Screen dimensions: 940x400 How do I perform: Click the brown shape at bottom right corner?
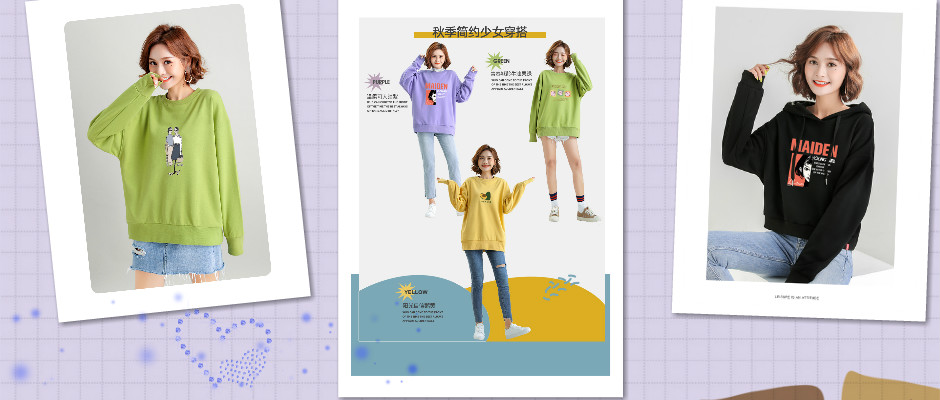[x=880, y=386]
